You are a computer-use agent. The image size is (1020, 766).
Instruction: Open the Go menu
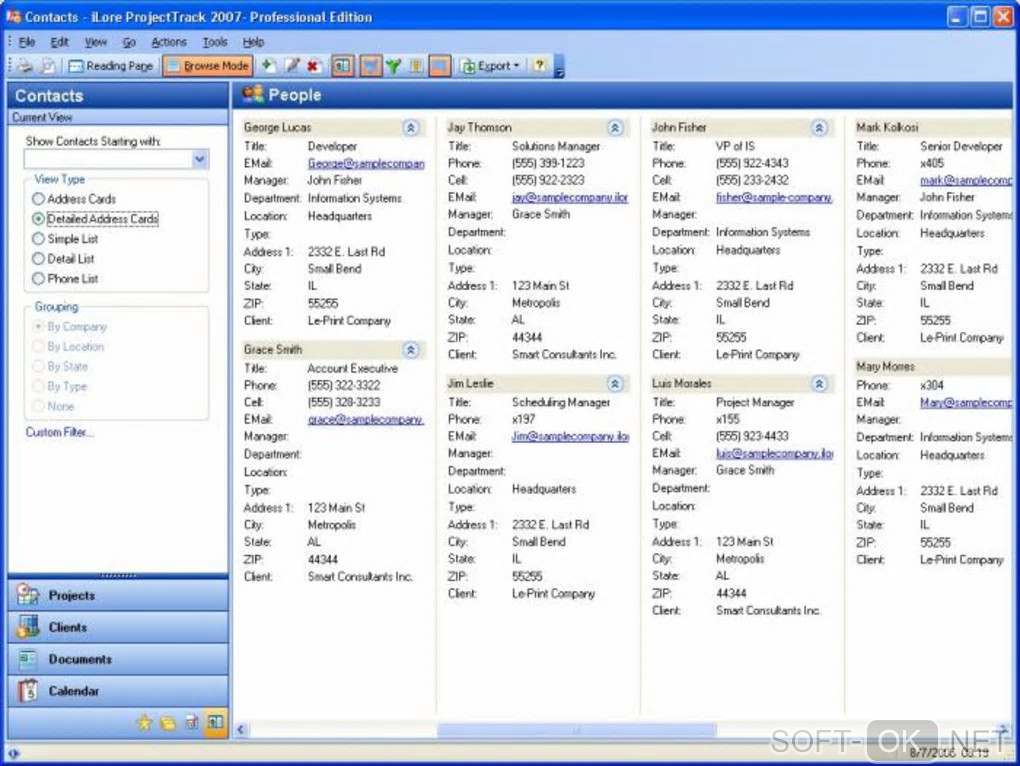pos(129,42)
